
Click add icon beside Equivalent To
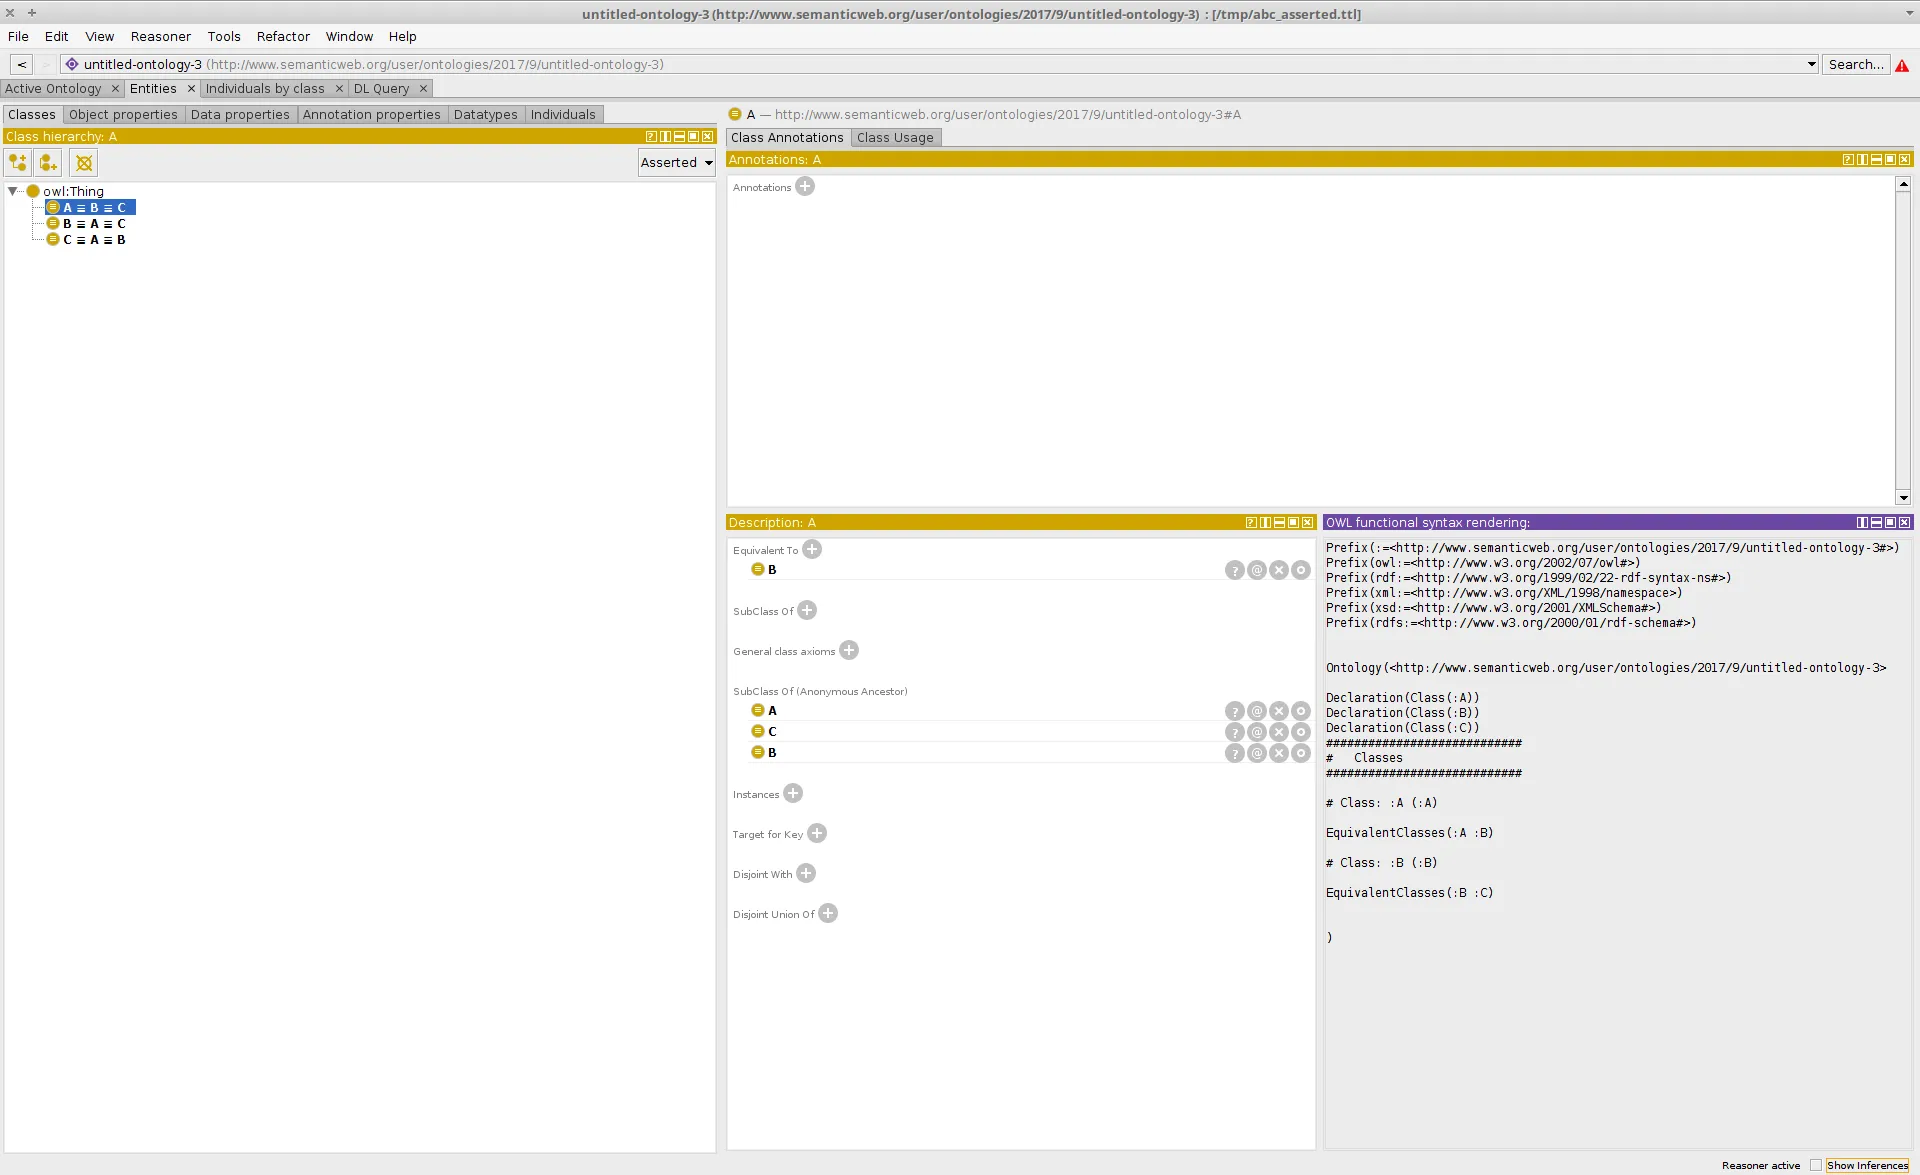[812, 549]
